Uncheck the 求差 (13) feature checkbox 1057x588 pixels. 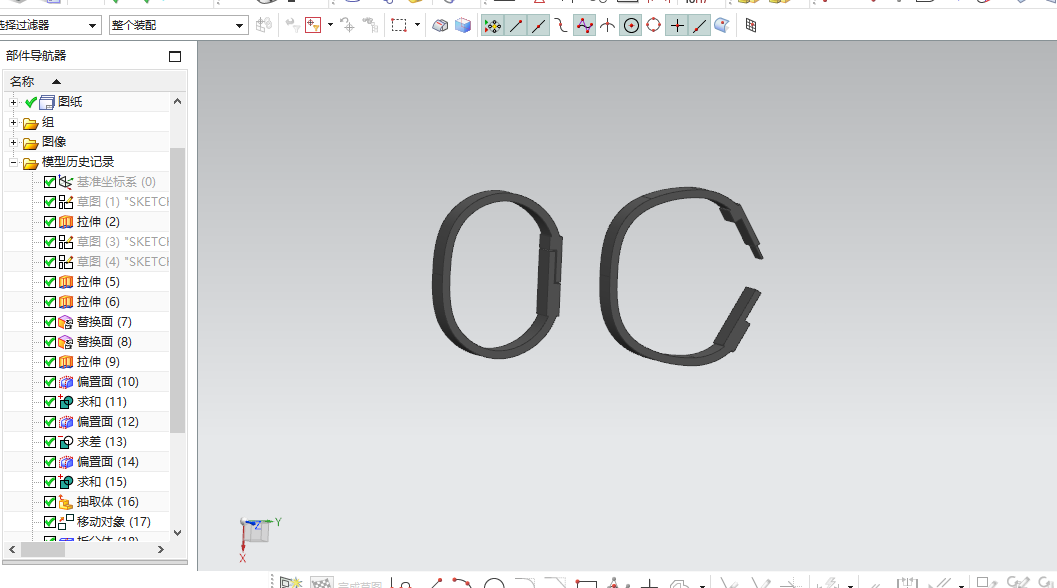50,442
